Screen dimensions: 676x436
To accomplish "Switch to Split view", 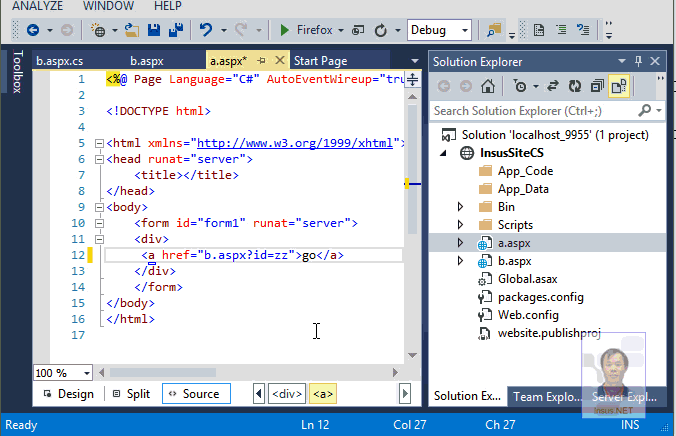I will click(130, 394).
